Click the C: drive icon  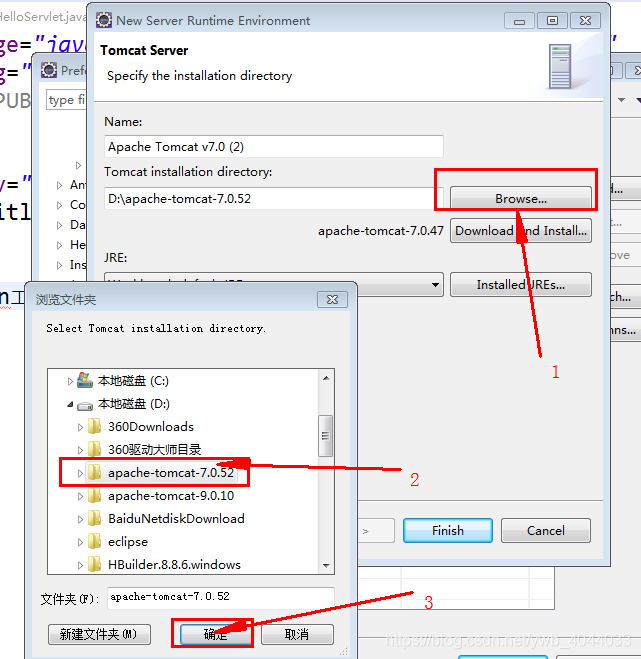tap(85, 380)
